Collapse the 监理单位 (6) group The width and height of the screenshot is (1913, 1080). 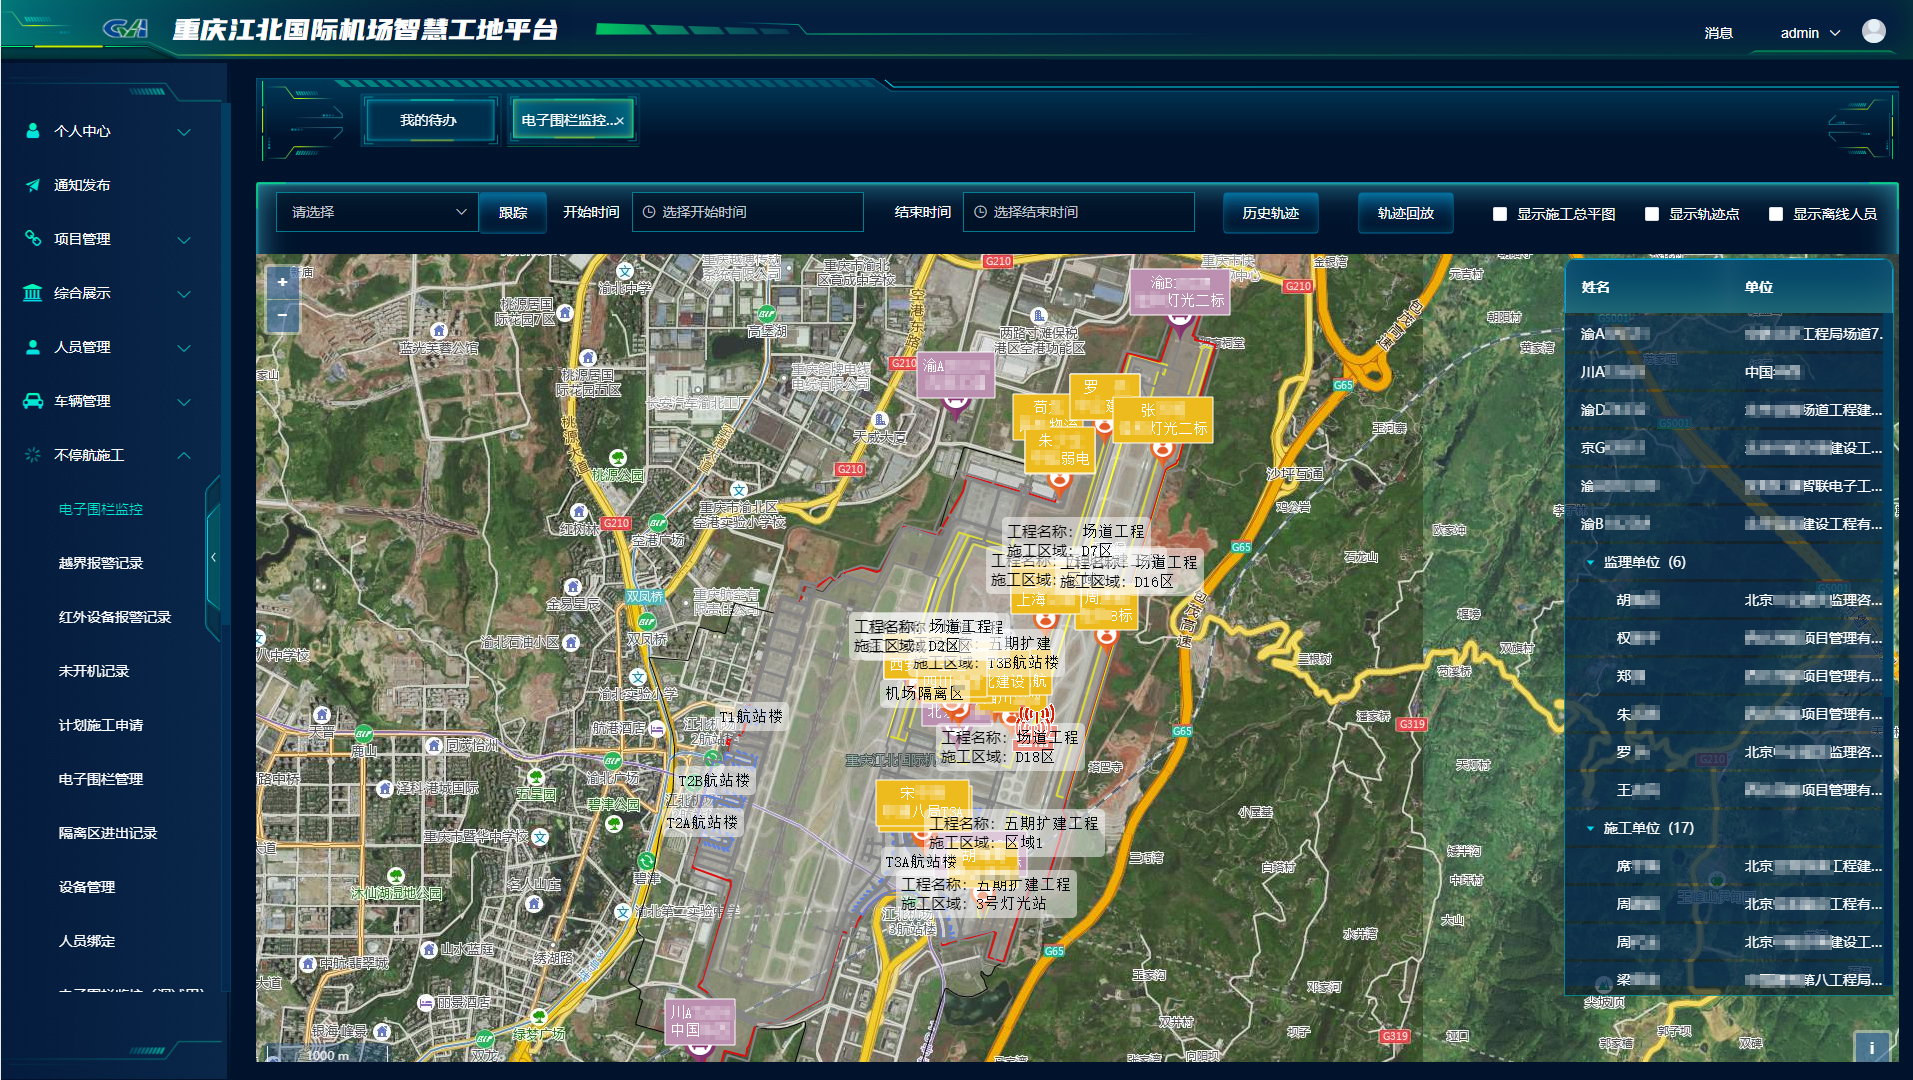[1590, 563]
